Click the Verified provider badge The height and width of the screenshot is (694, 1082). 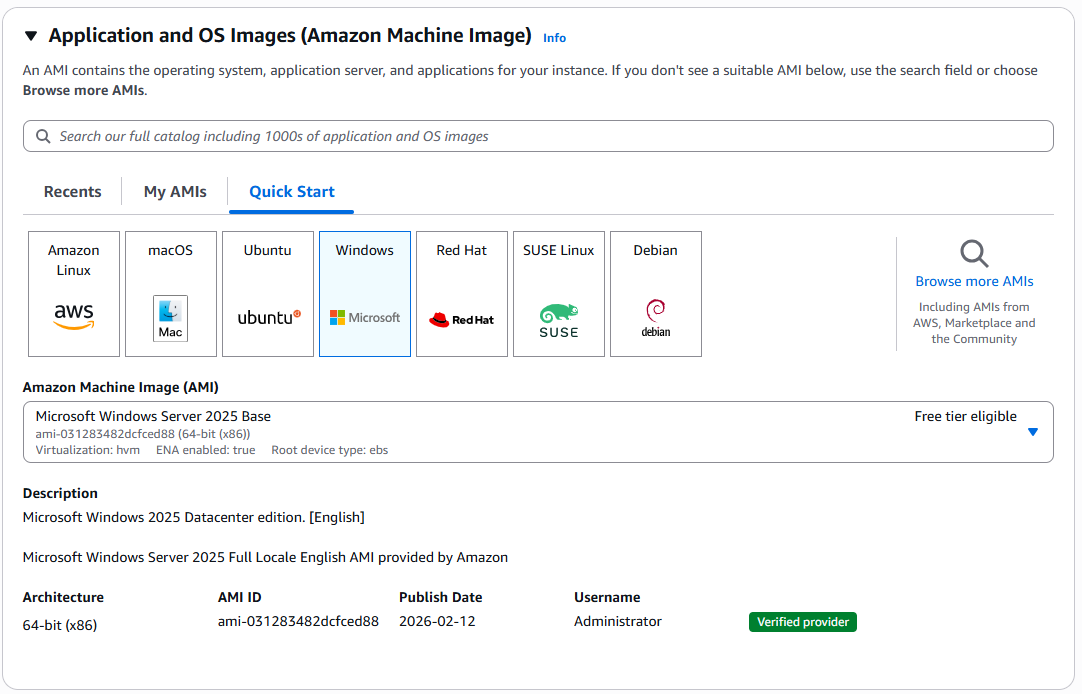pos(803,622)
